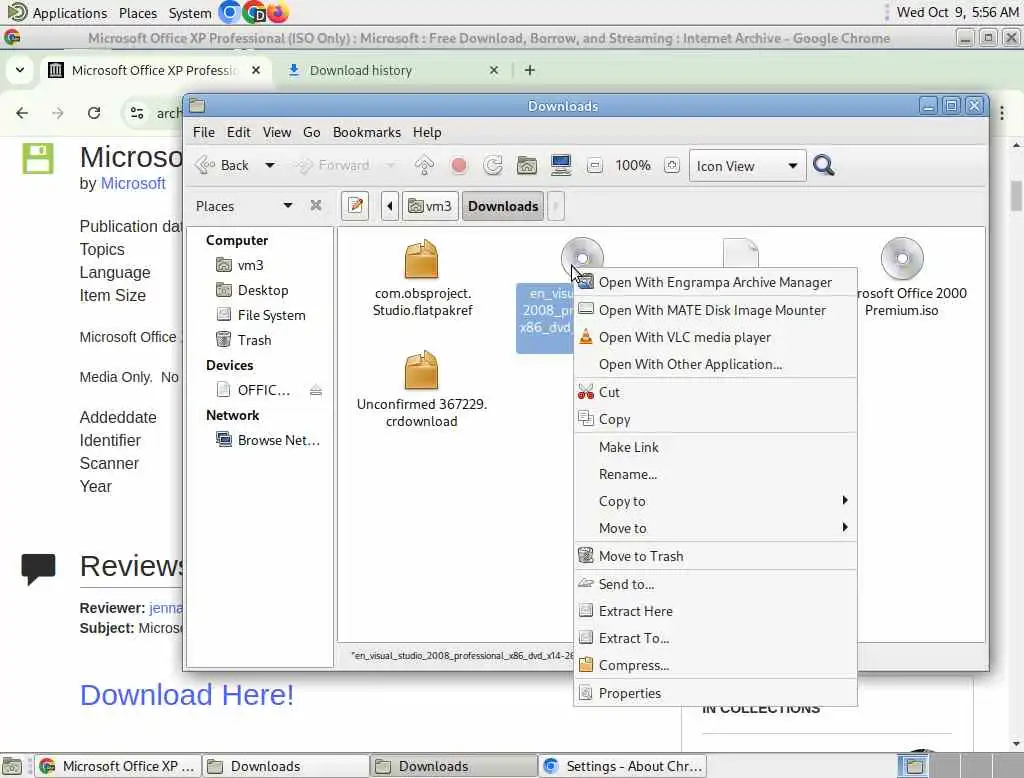Select Rename... in the context menu

(716, 474)
